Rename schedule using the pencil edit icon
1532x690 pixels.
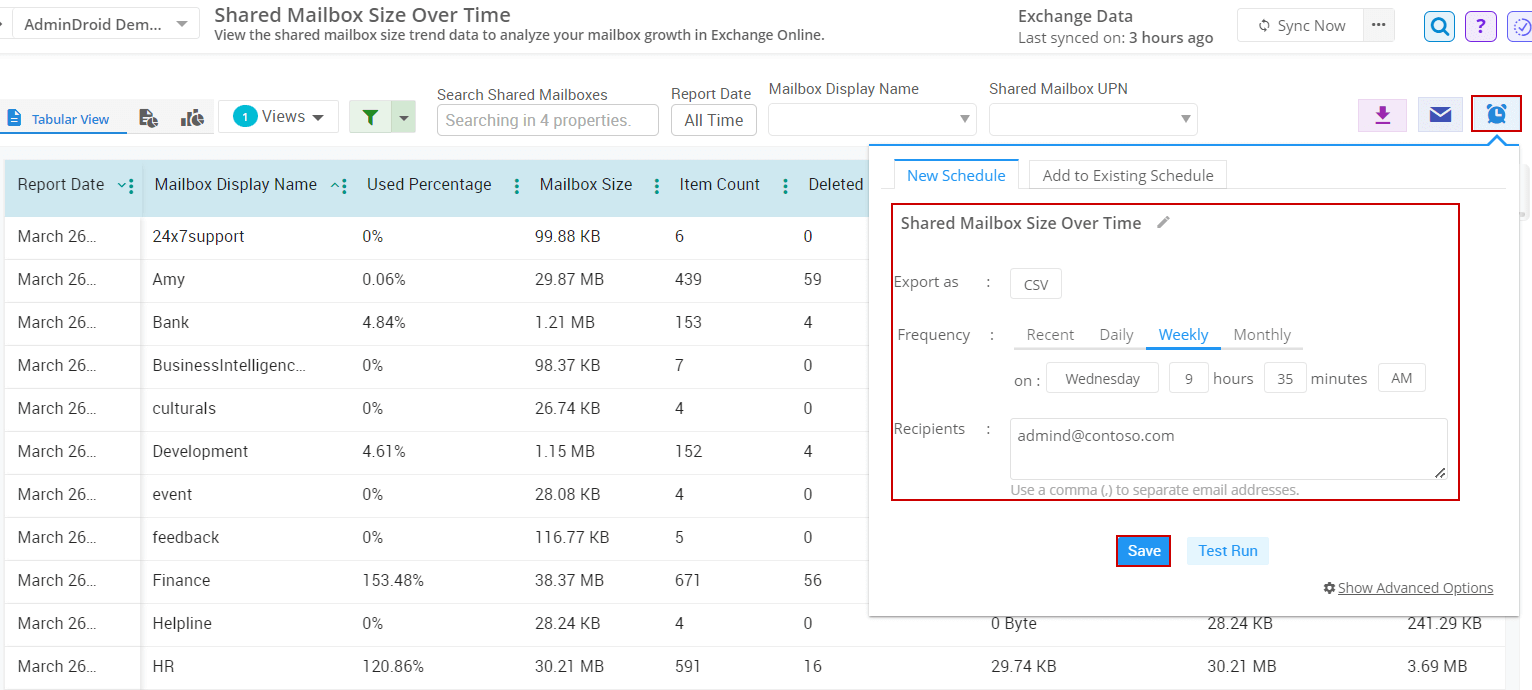click(1163, 222)
